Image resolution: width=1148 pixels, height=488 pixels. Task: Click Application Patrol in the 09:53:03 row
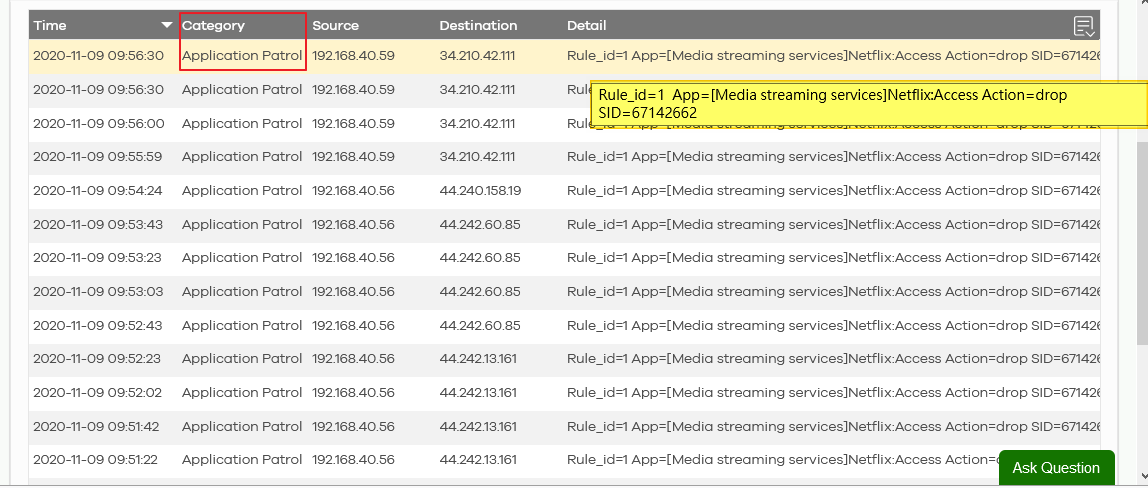pyautogui.click(x=241, y=292)
